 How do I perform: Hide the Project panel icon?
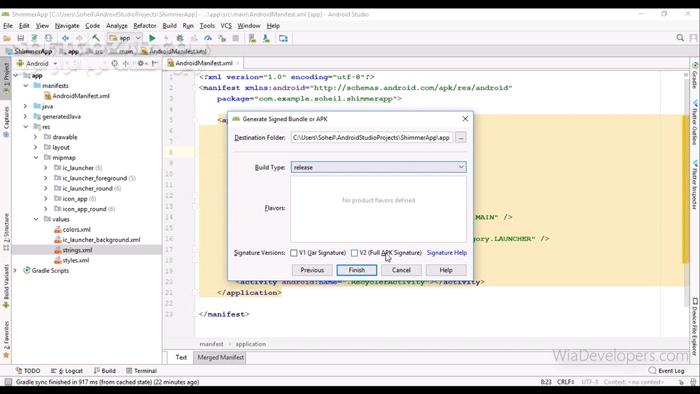(154, 63)
